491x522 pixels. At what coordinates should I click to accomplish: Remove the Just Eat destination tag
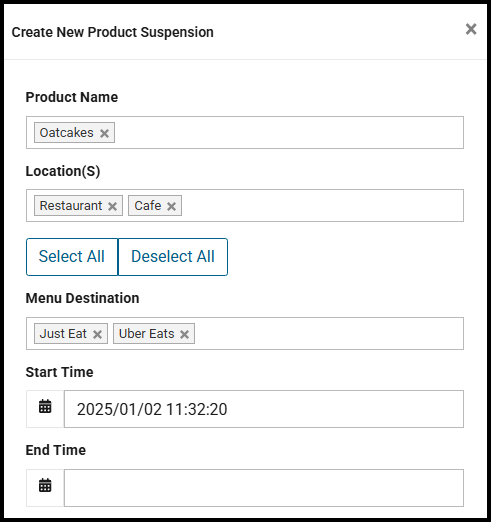pos(97,334)
